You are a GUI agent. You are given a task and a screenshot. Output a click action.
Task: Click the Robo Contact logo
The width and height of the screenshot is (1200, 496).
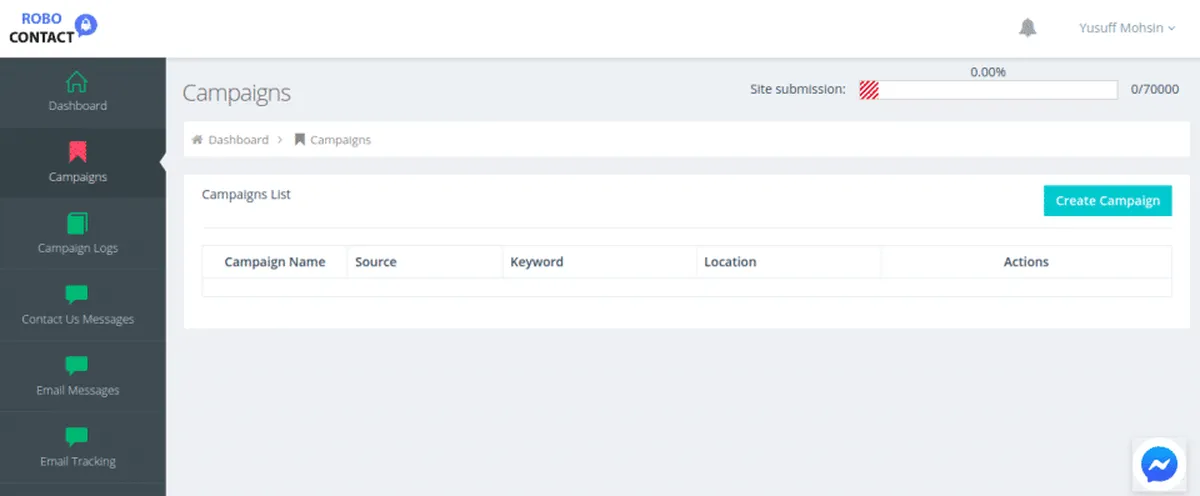tap(52, 28)
